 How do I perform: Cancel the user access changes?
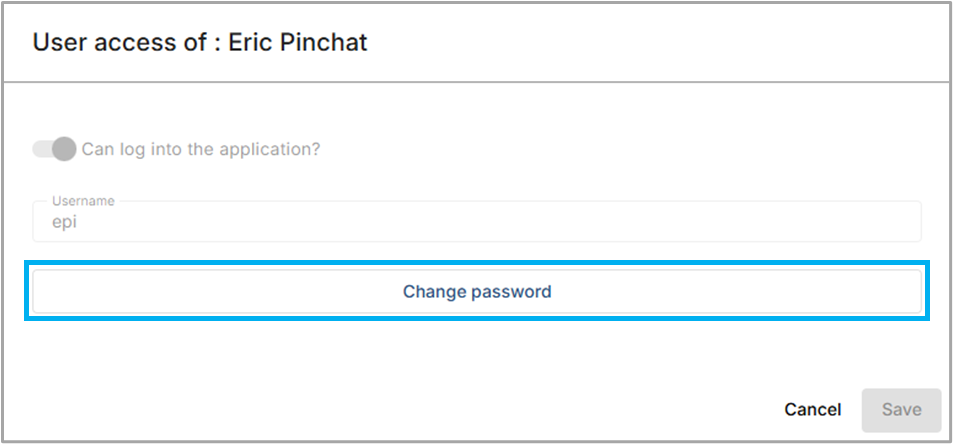coord(812,409)
